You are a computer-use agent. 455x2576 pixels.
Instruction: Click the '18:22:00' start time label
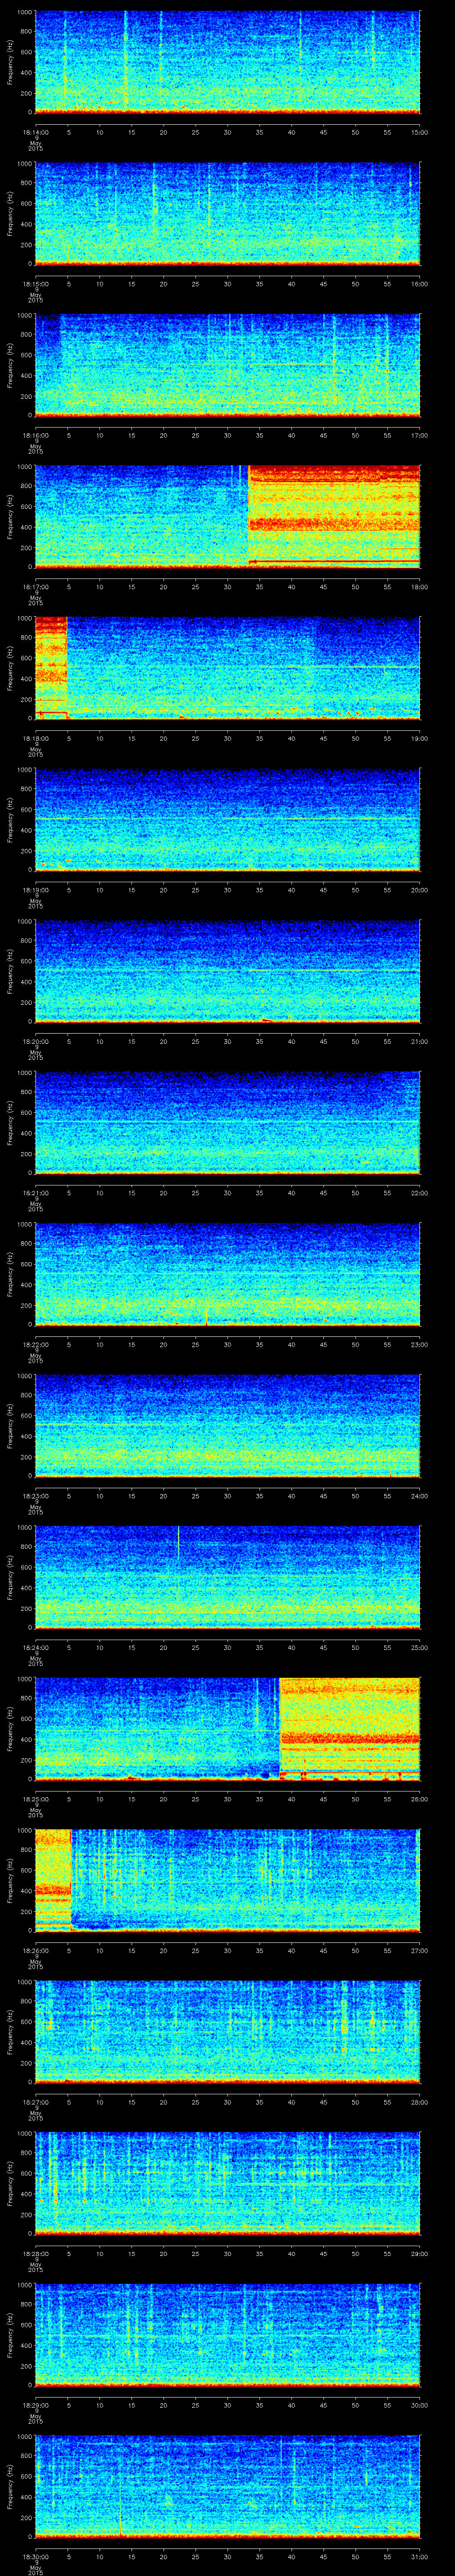[35, 1344]
